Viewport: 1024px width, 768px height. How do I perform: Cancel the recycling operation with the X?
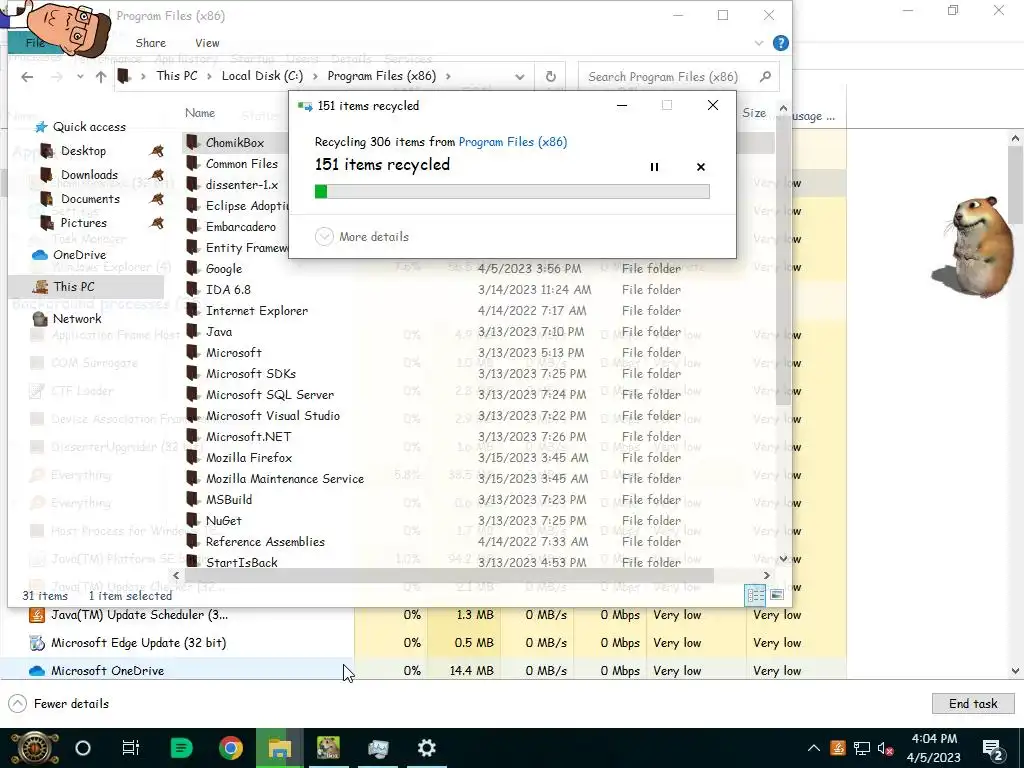701,167
